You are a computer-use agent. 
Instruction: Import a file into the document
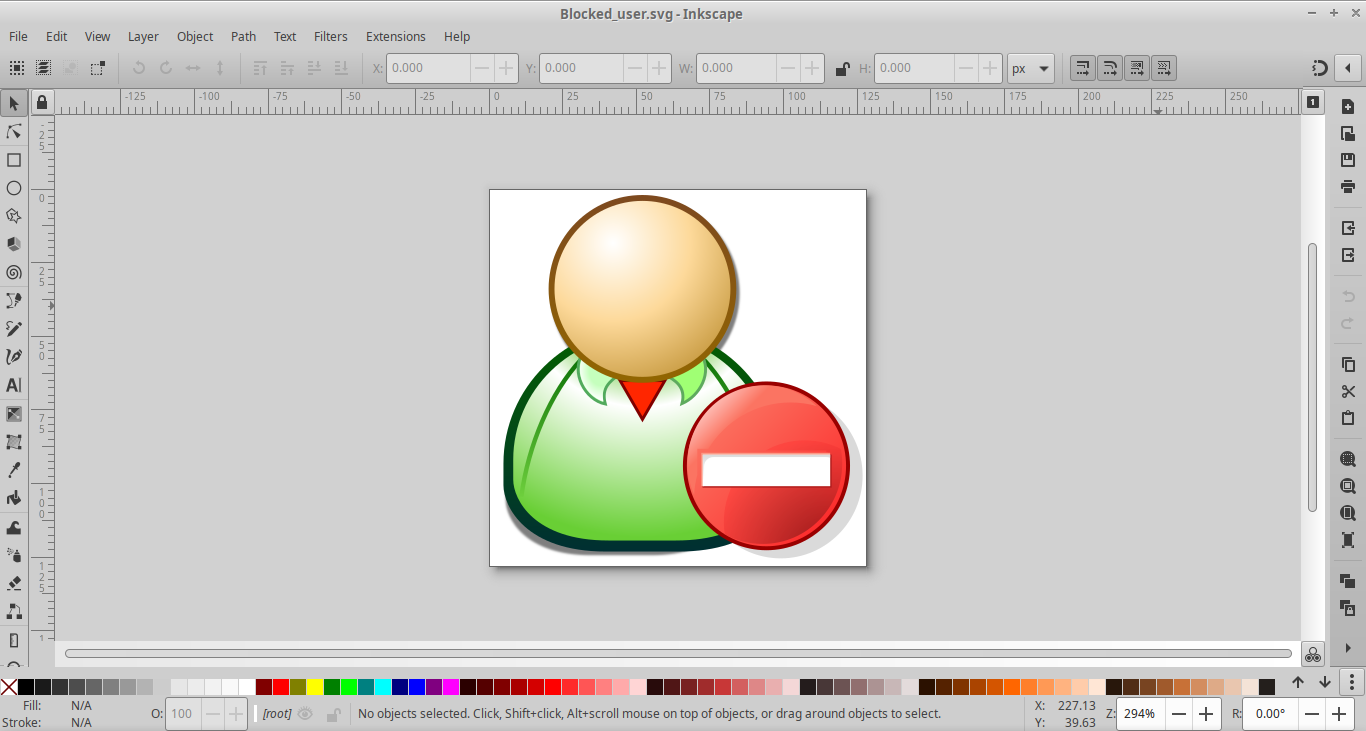(x=1348, y=228)
